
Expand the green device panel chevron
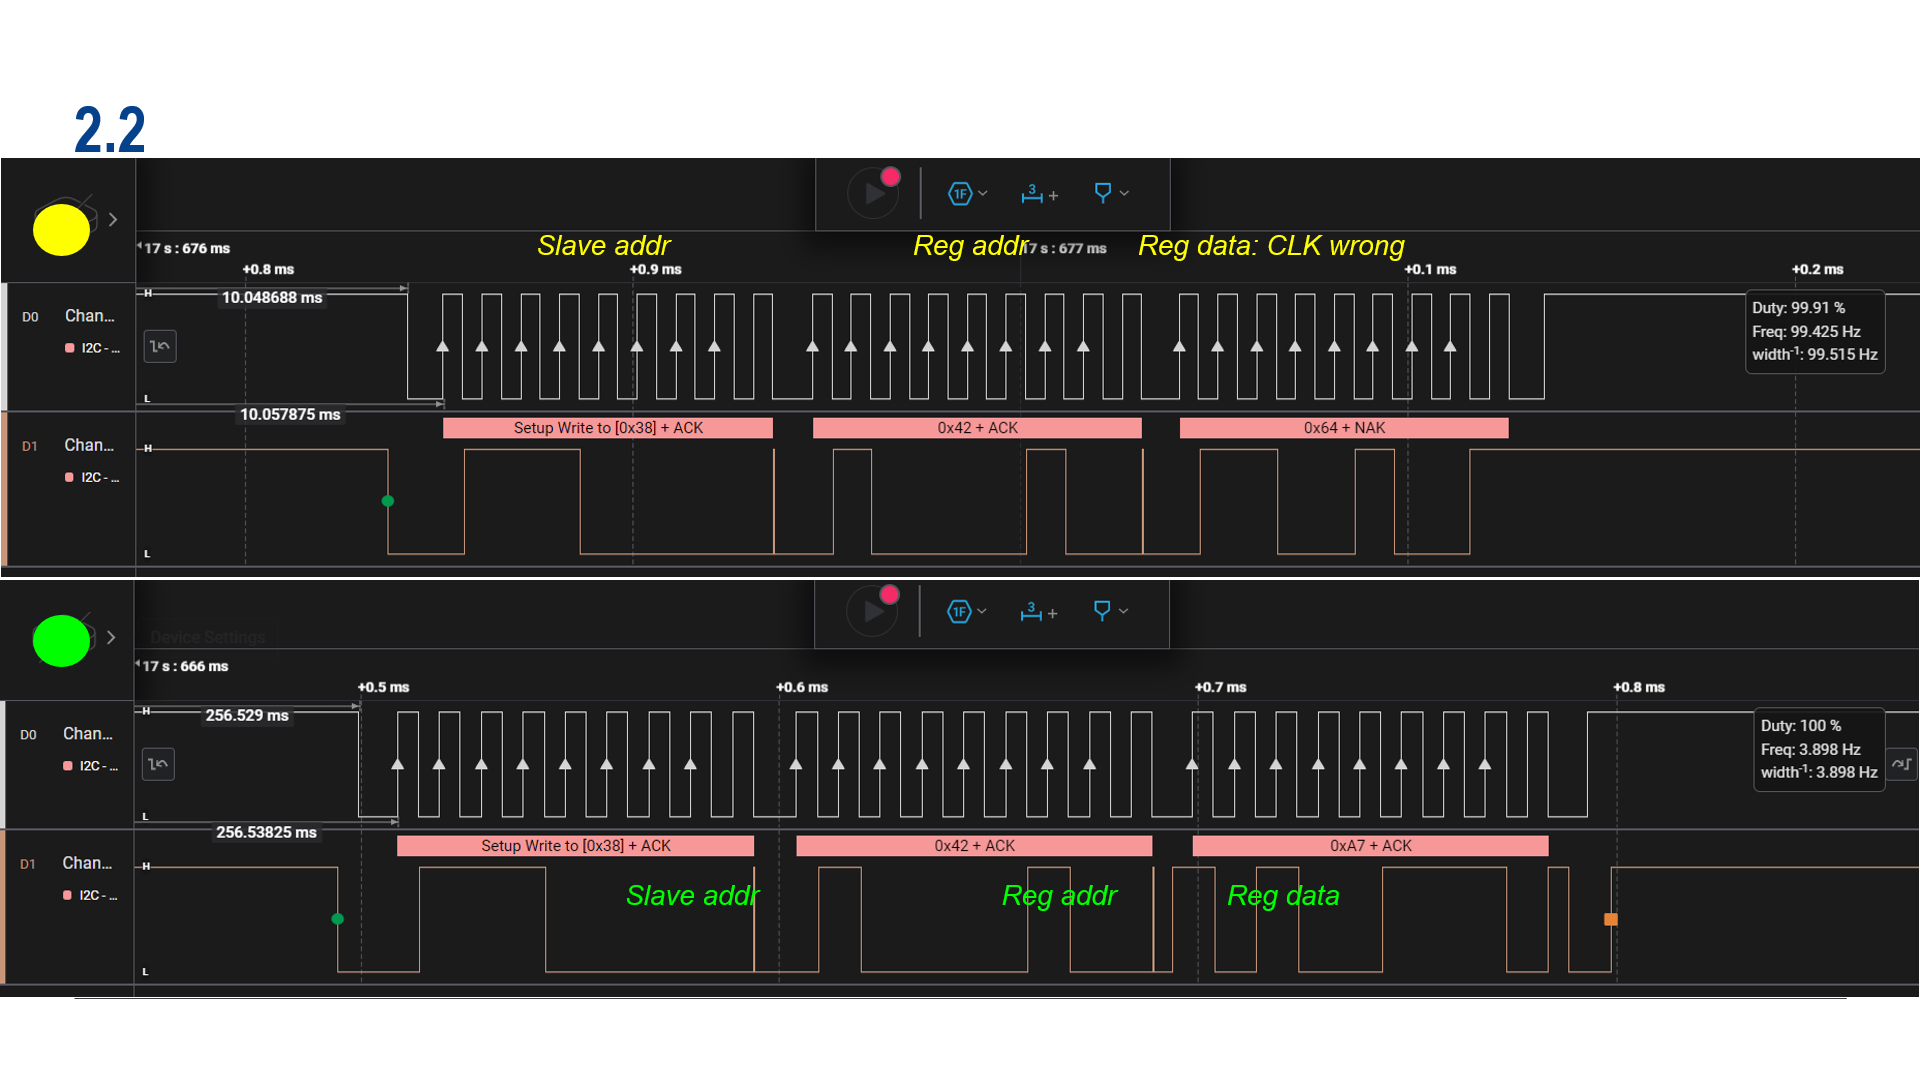click(x=111, y=638)
